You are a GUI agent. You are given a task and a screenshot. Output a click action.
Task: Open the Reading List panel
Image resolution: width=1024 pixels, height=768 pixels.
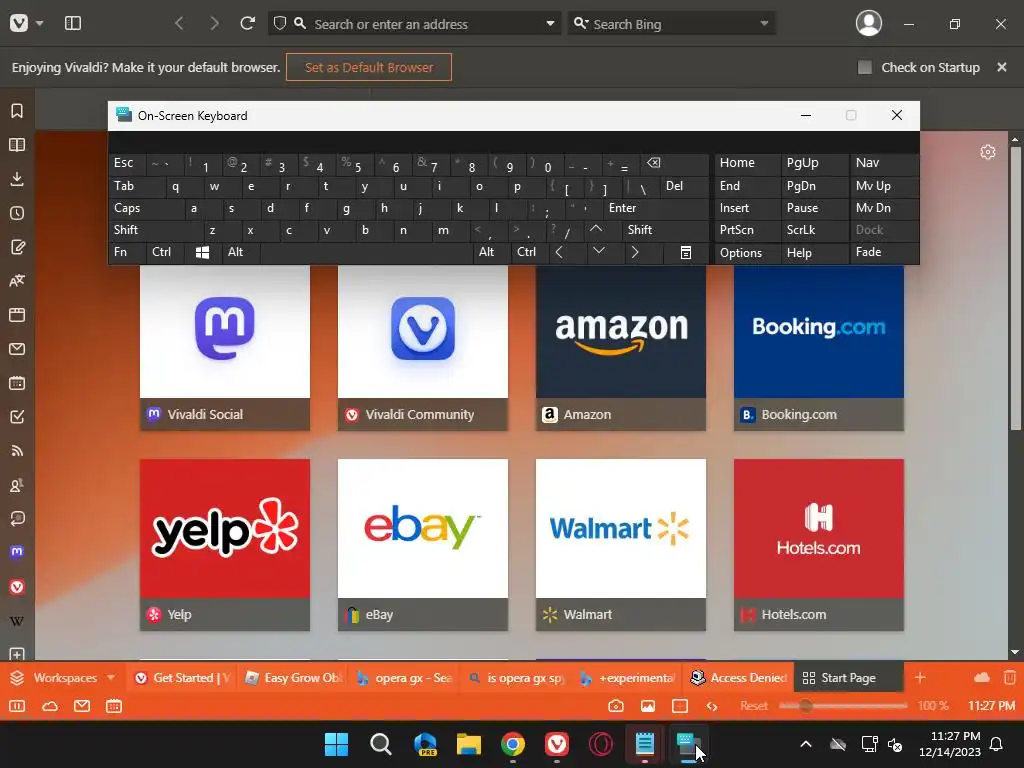17,145
